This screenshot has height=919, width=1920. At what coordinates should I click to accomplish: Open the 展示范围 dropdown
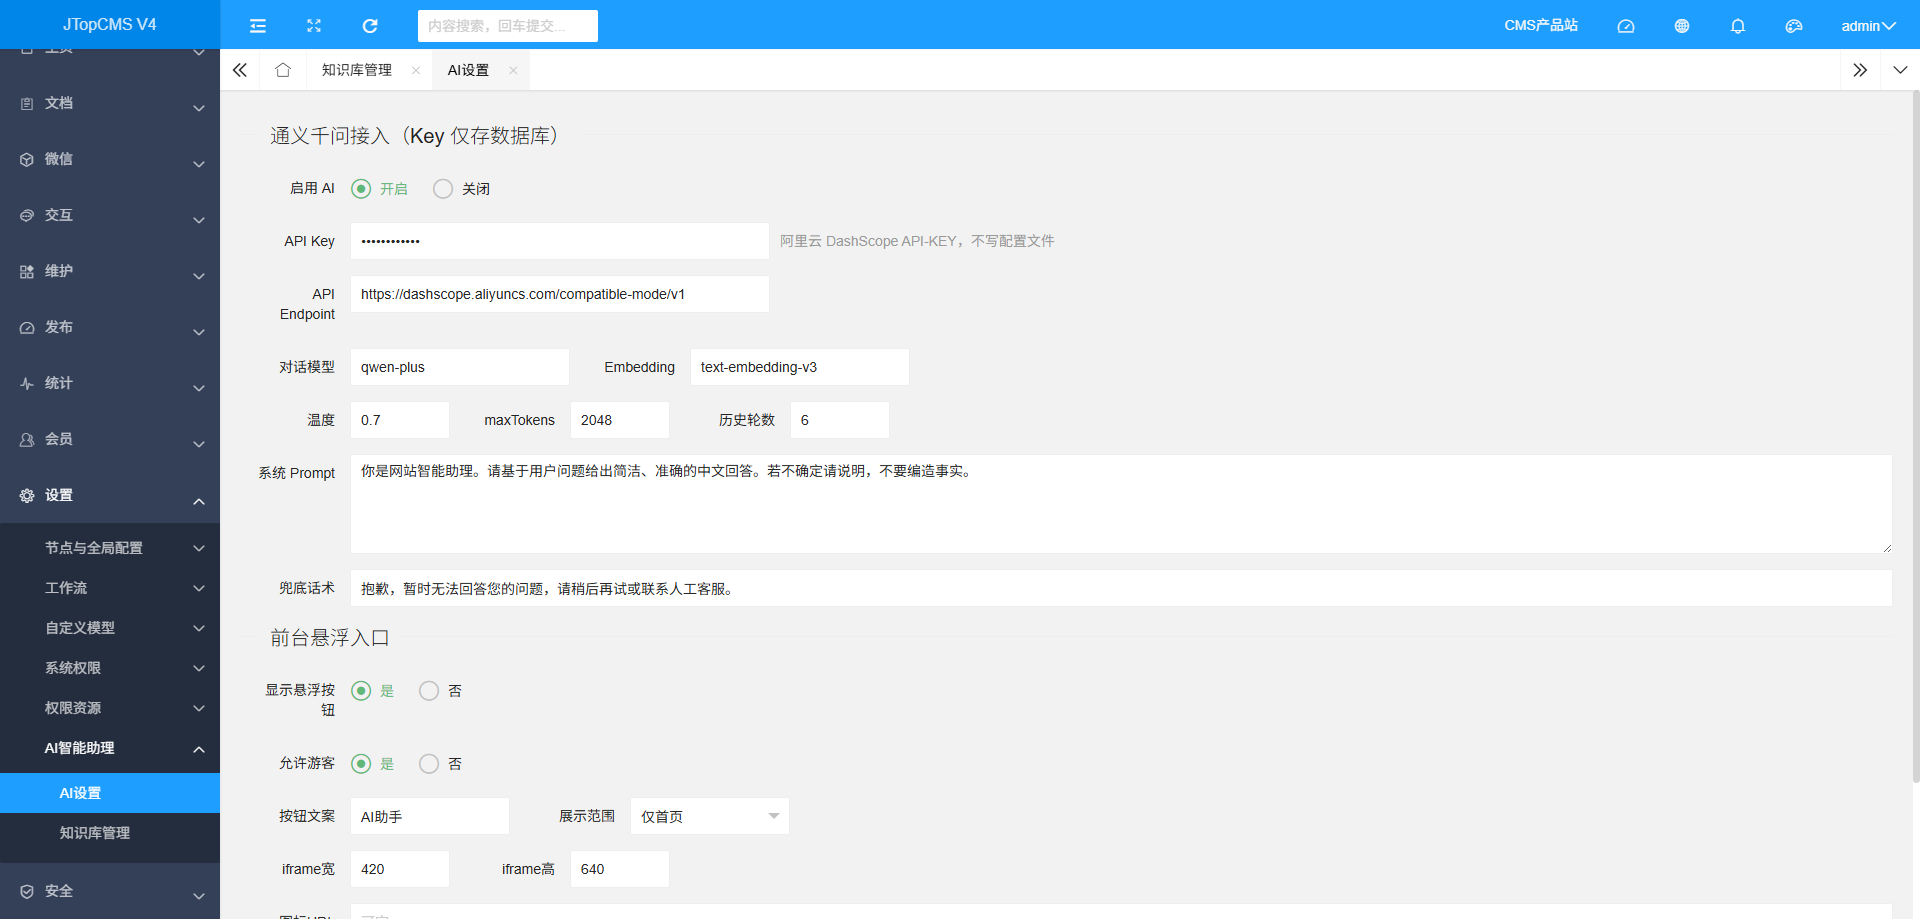710,816
